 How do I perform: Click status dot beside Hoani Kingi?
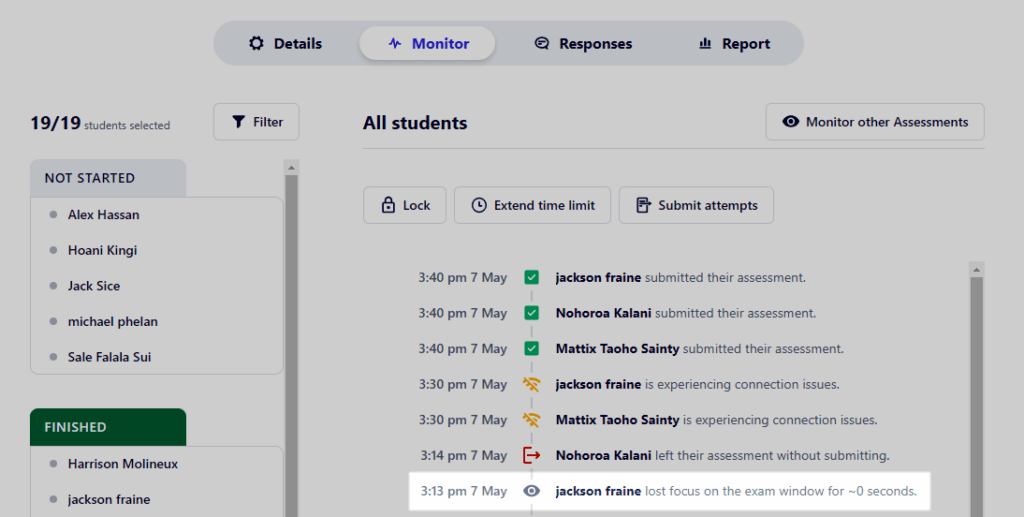[54, 251]
